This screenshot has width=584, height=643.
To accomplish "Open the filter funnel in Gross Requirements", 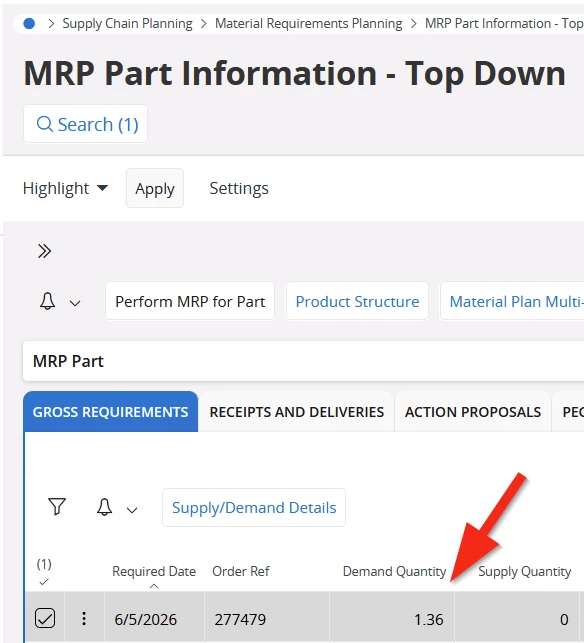I will click(x=57, y=507).
